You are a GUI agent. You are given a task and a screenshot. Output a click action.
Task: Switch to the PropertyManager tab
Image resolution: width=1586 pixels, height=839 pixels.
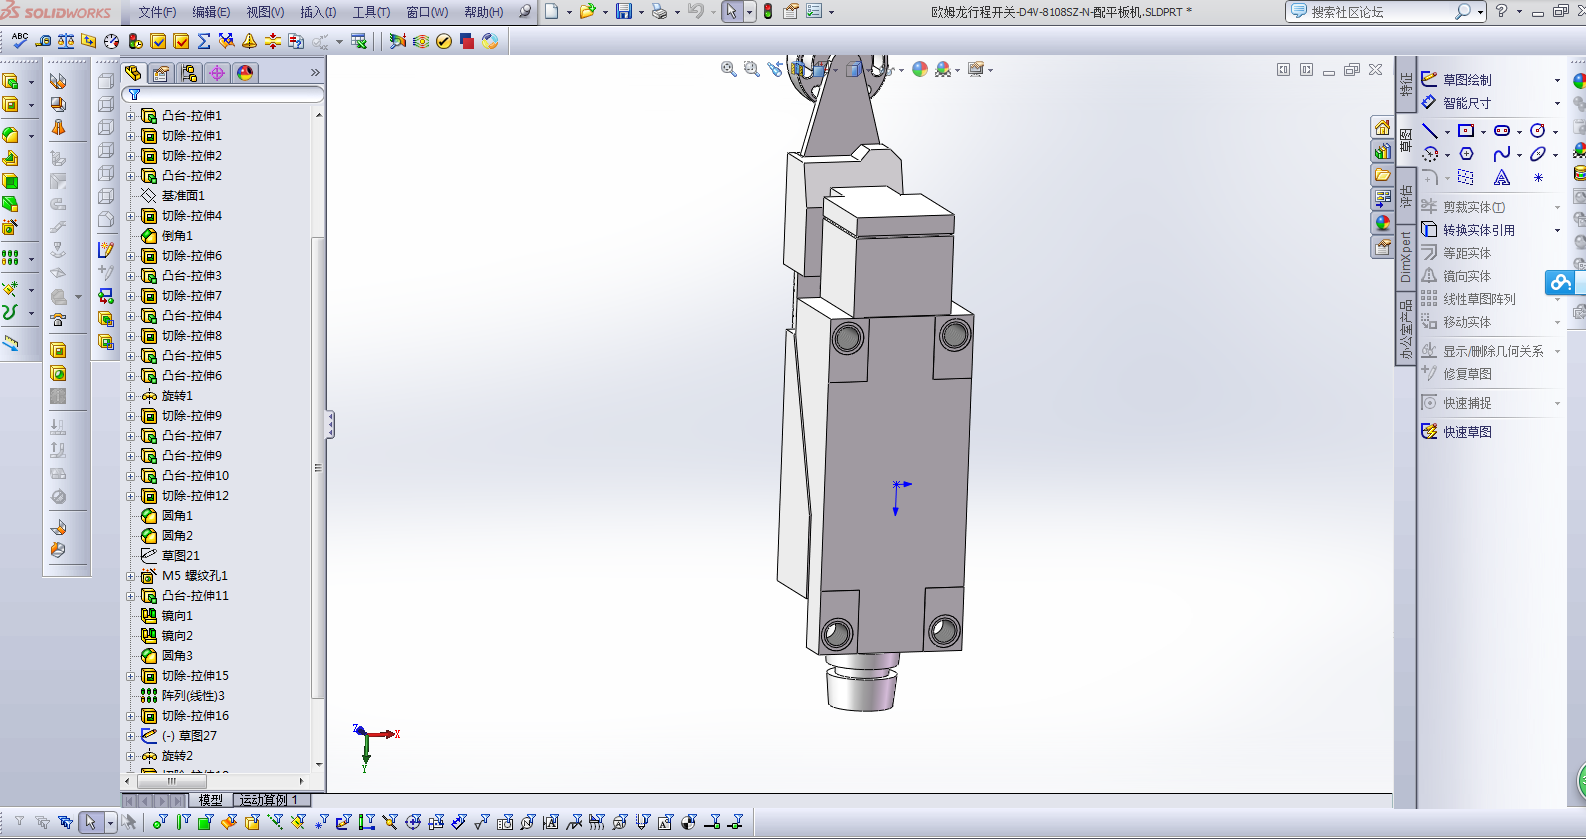point(161,73)
